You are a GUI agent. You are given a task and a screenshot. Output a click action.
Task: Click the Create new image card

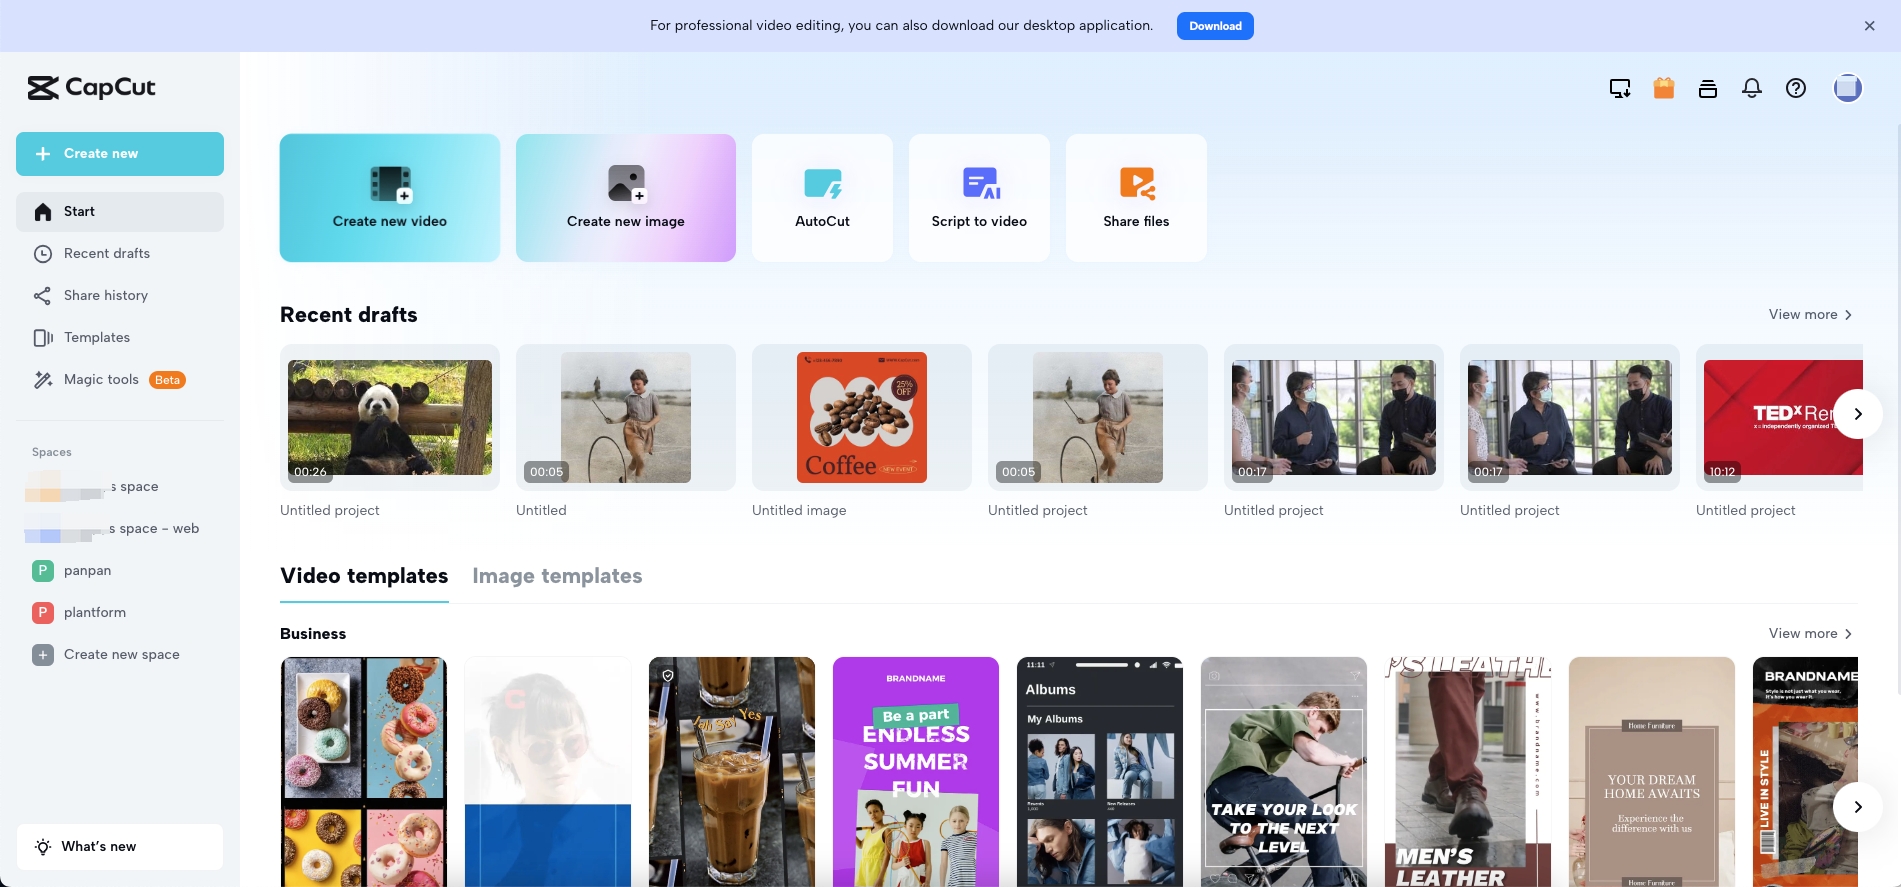pyautogui.click(x=626, y=198)
